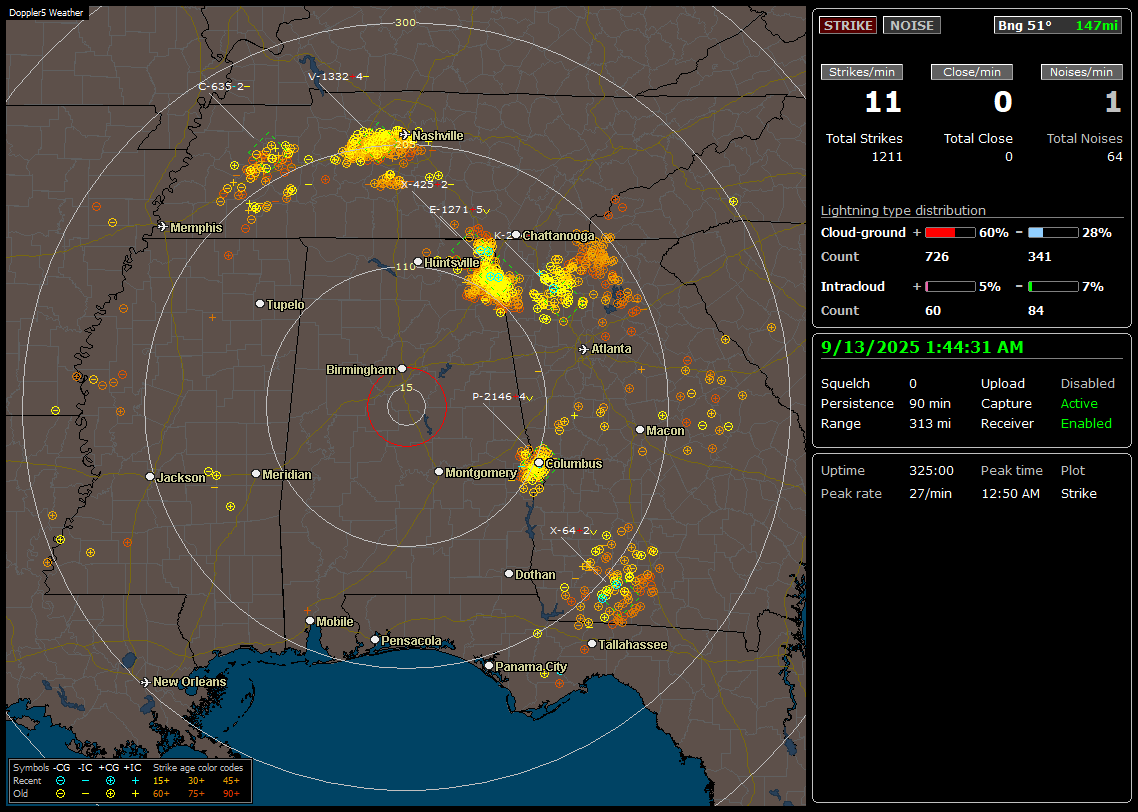The height and width of the screenshot is (812, 1138).
Task: Click the Memphis airport marker
Action: point(163,227)
